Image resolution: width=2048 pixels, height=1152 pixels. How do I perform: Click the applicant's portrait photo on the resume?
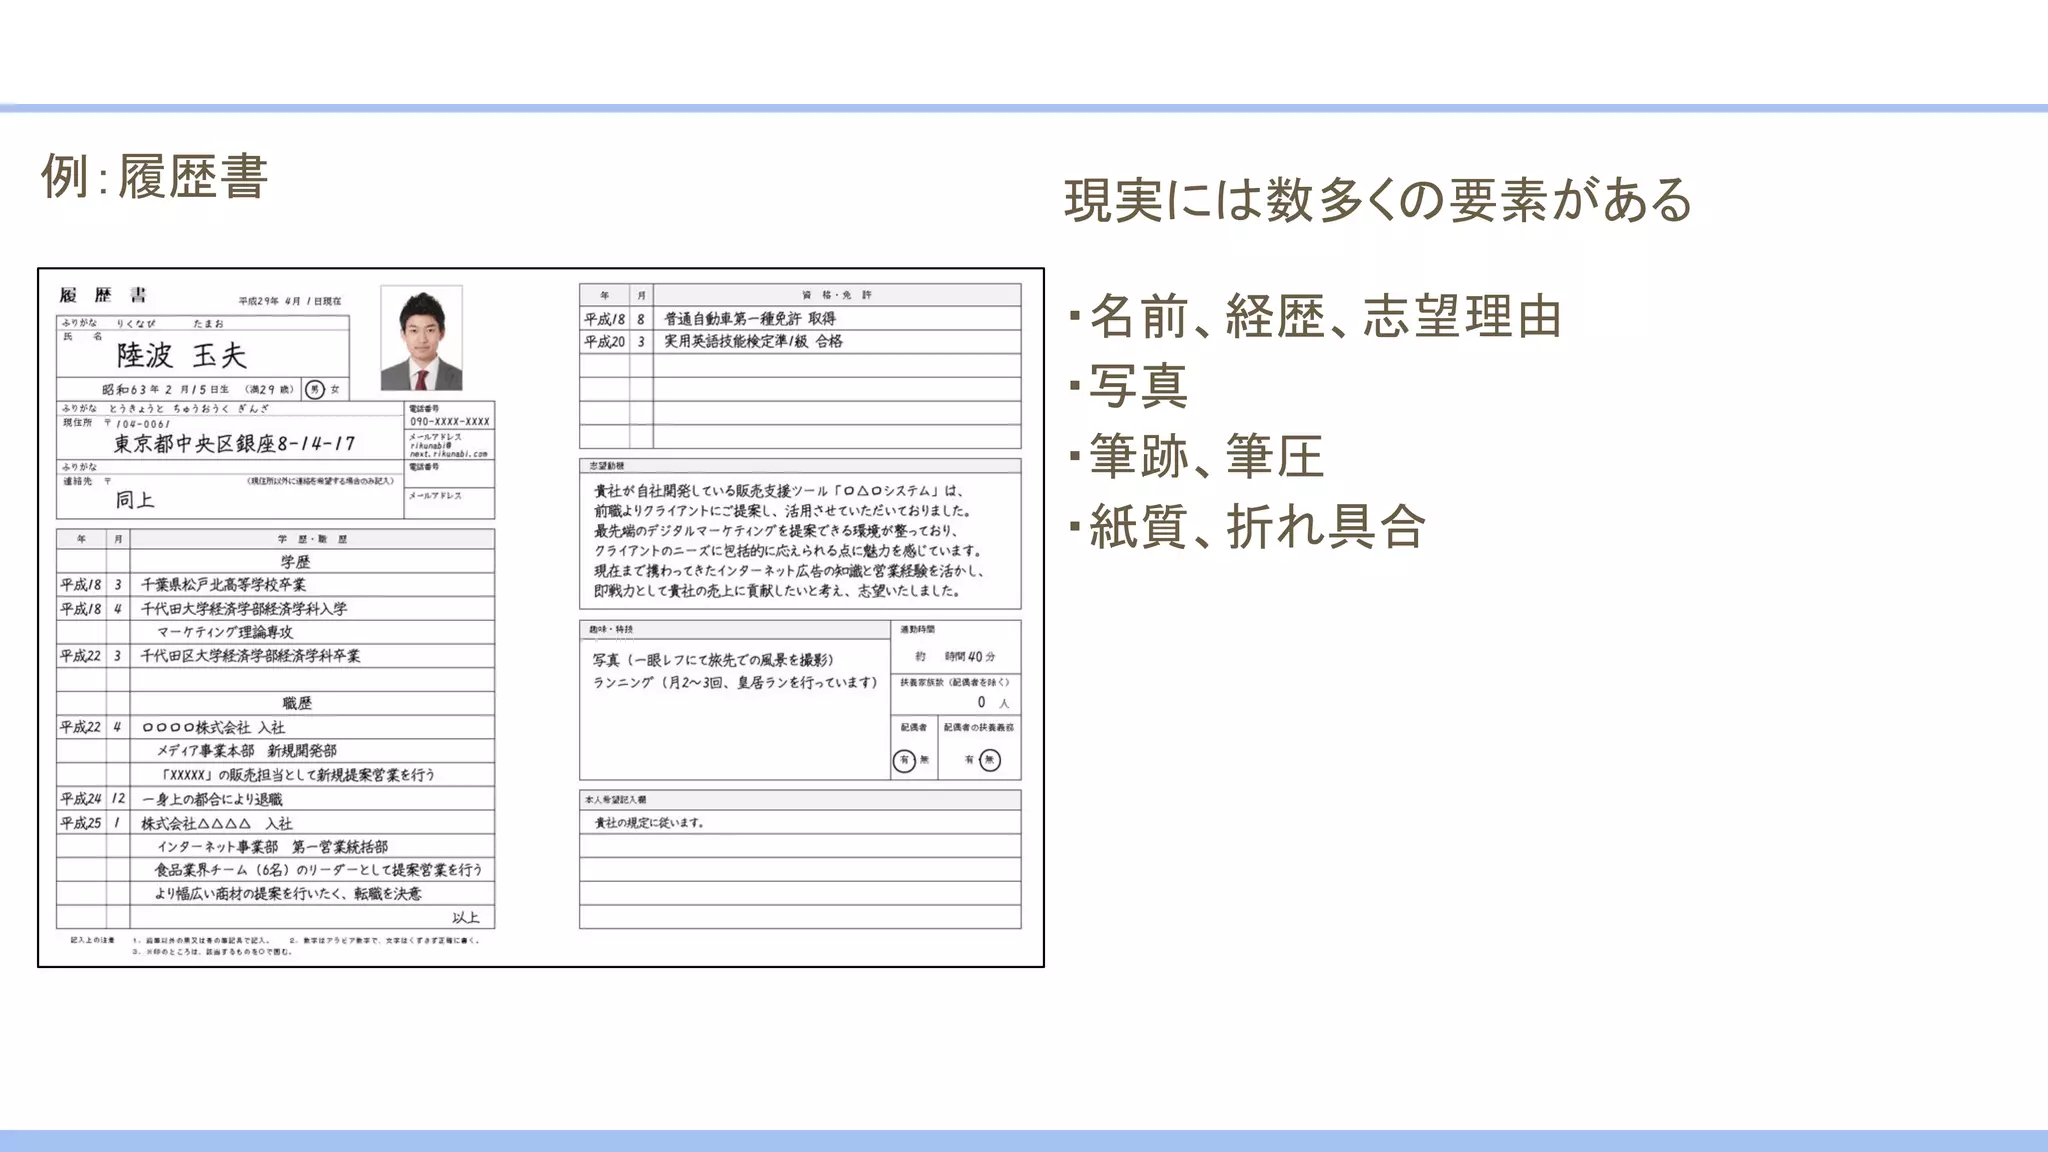[x=421, y=338]
